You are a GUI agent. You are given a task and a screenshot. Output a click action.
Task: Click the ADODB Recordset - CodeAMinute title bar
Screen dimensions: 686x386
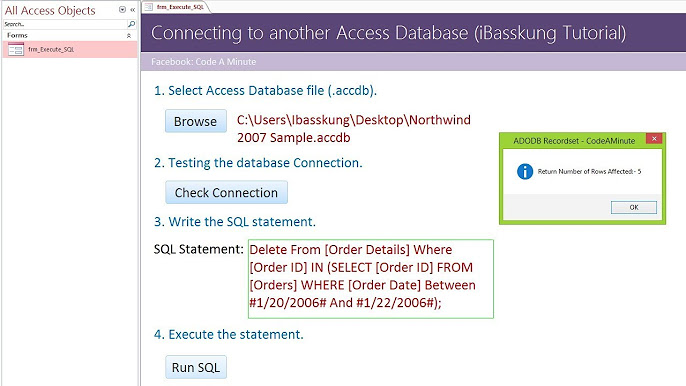[x=574, y=141]
